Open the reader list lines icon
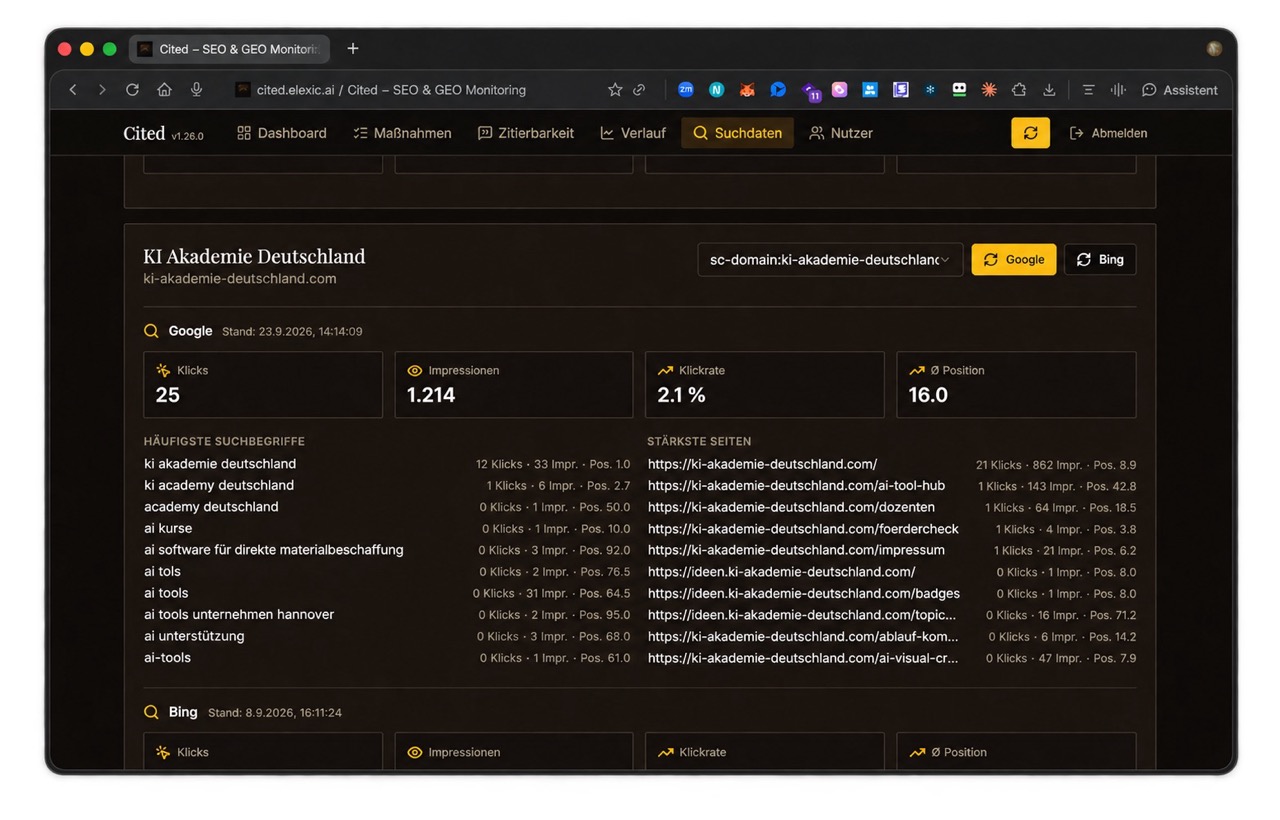 1088,90
